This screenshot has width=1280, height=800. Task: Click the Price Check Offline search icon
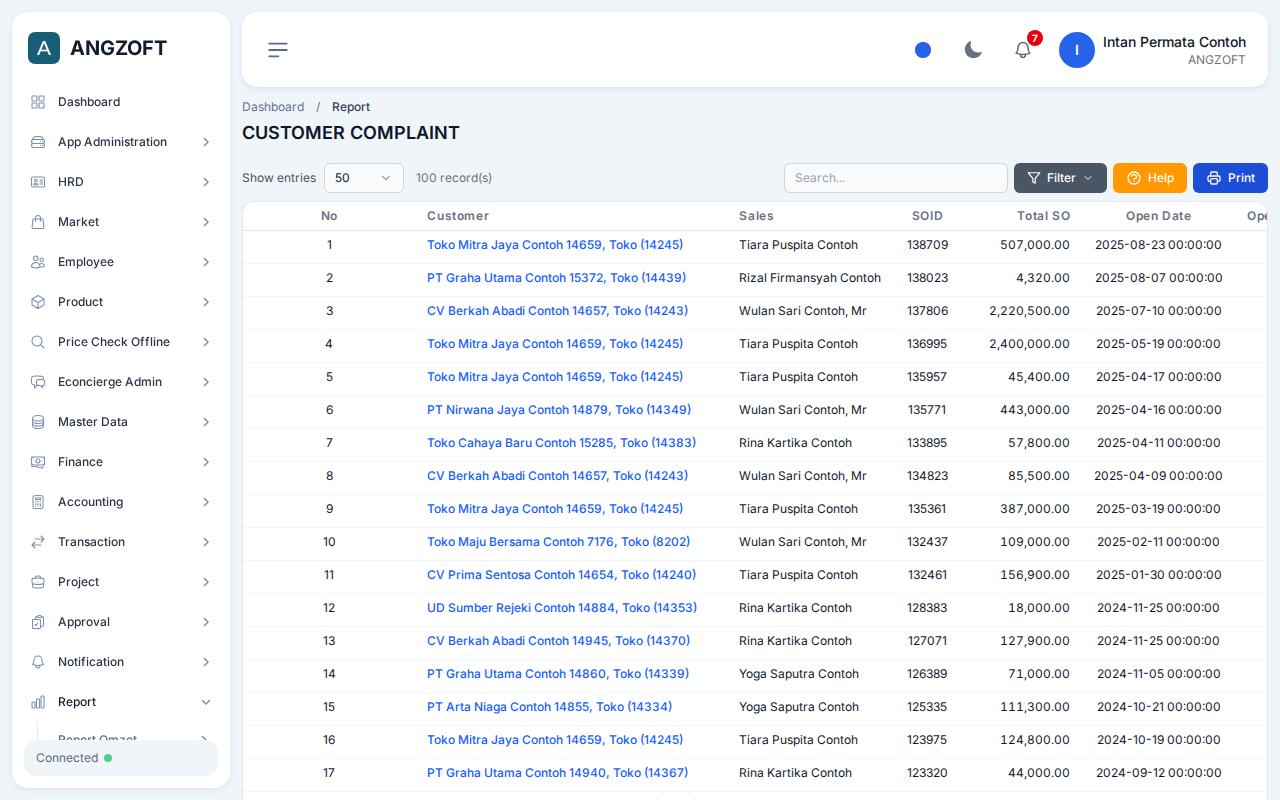(38, 342)
